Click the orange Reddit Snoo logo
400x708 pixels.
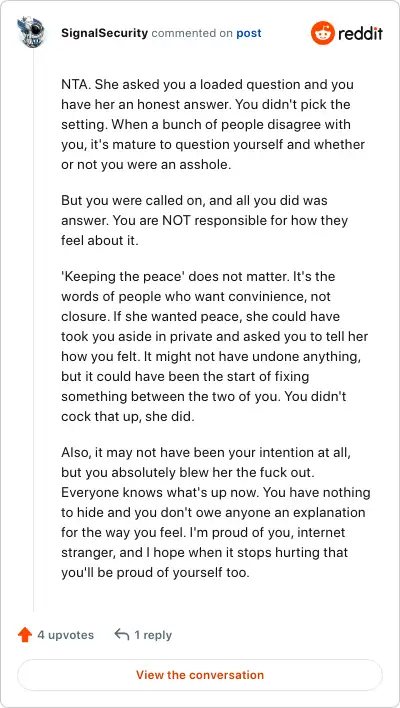coord(322,33)
